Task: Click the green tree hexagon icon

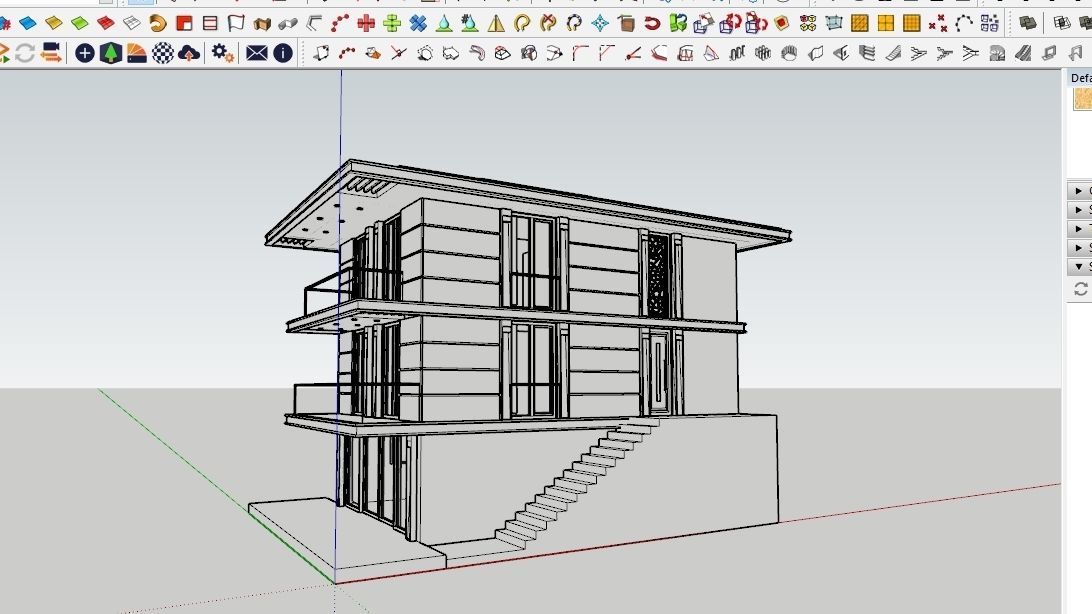Action: (111, 53)
